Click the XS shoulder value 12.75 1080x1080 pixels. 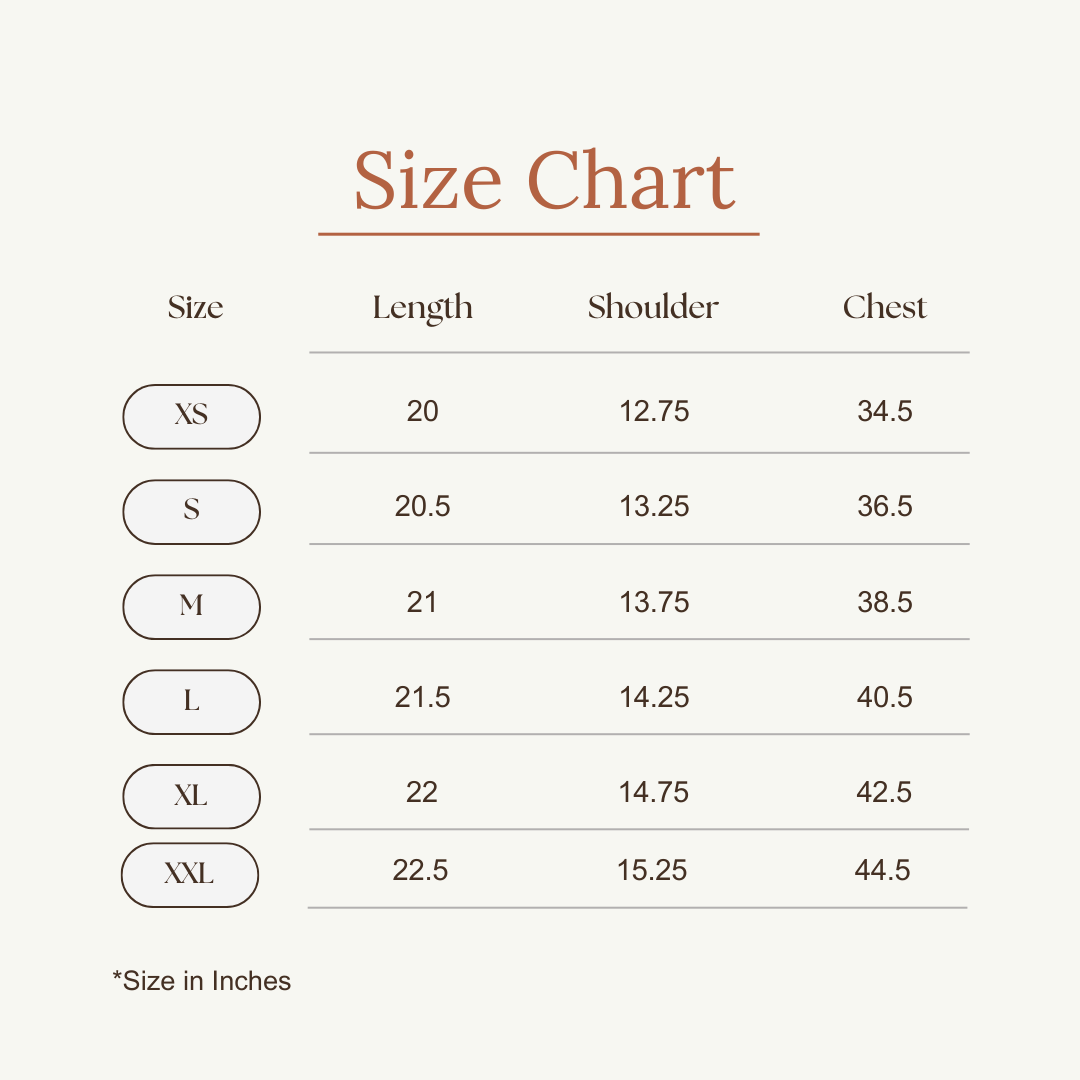[x=654, y=411]
